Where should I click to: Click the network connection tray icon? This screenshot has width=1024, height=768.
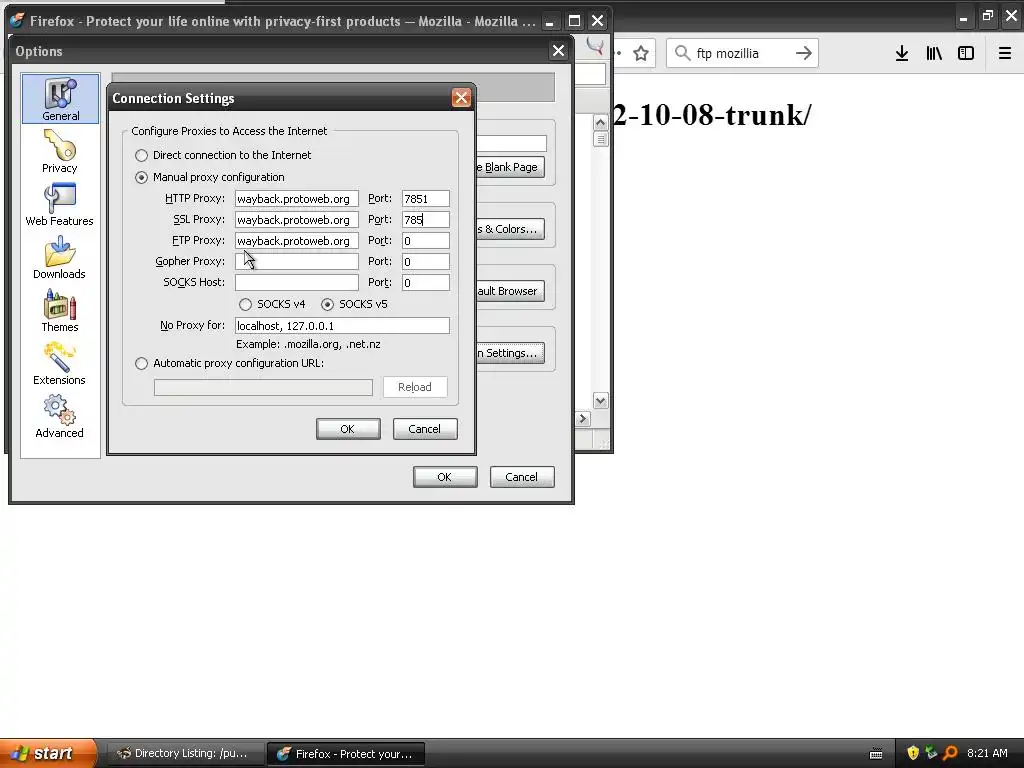tap(931, 753)
